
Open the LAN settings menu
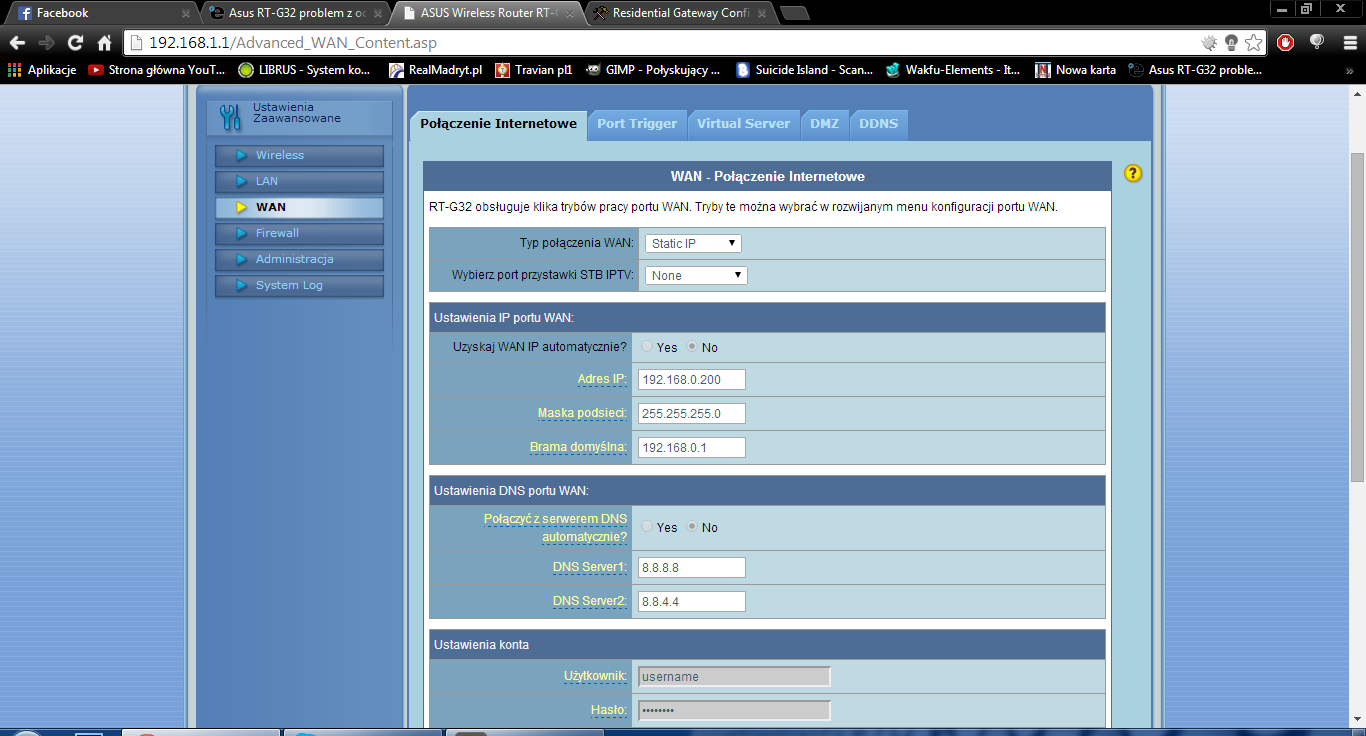point(299,181)
